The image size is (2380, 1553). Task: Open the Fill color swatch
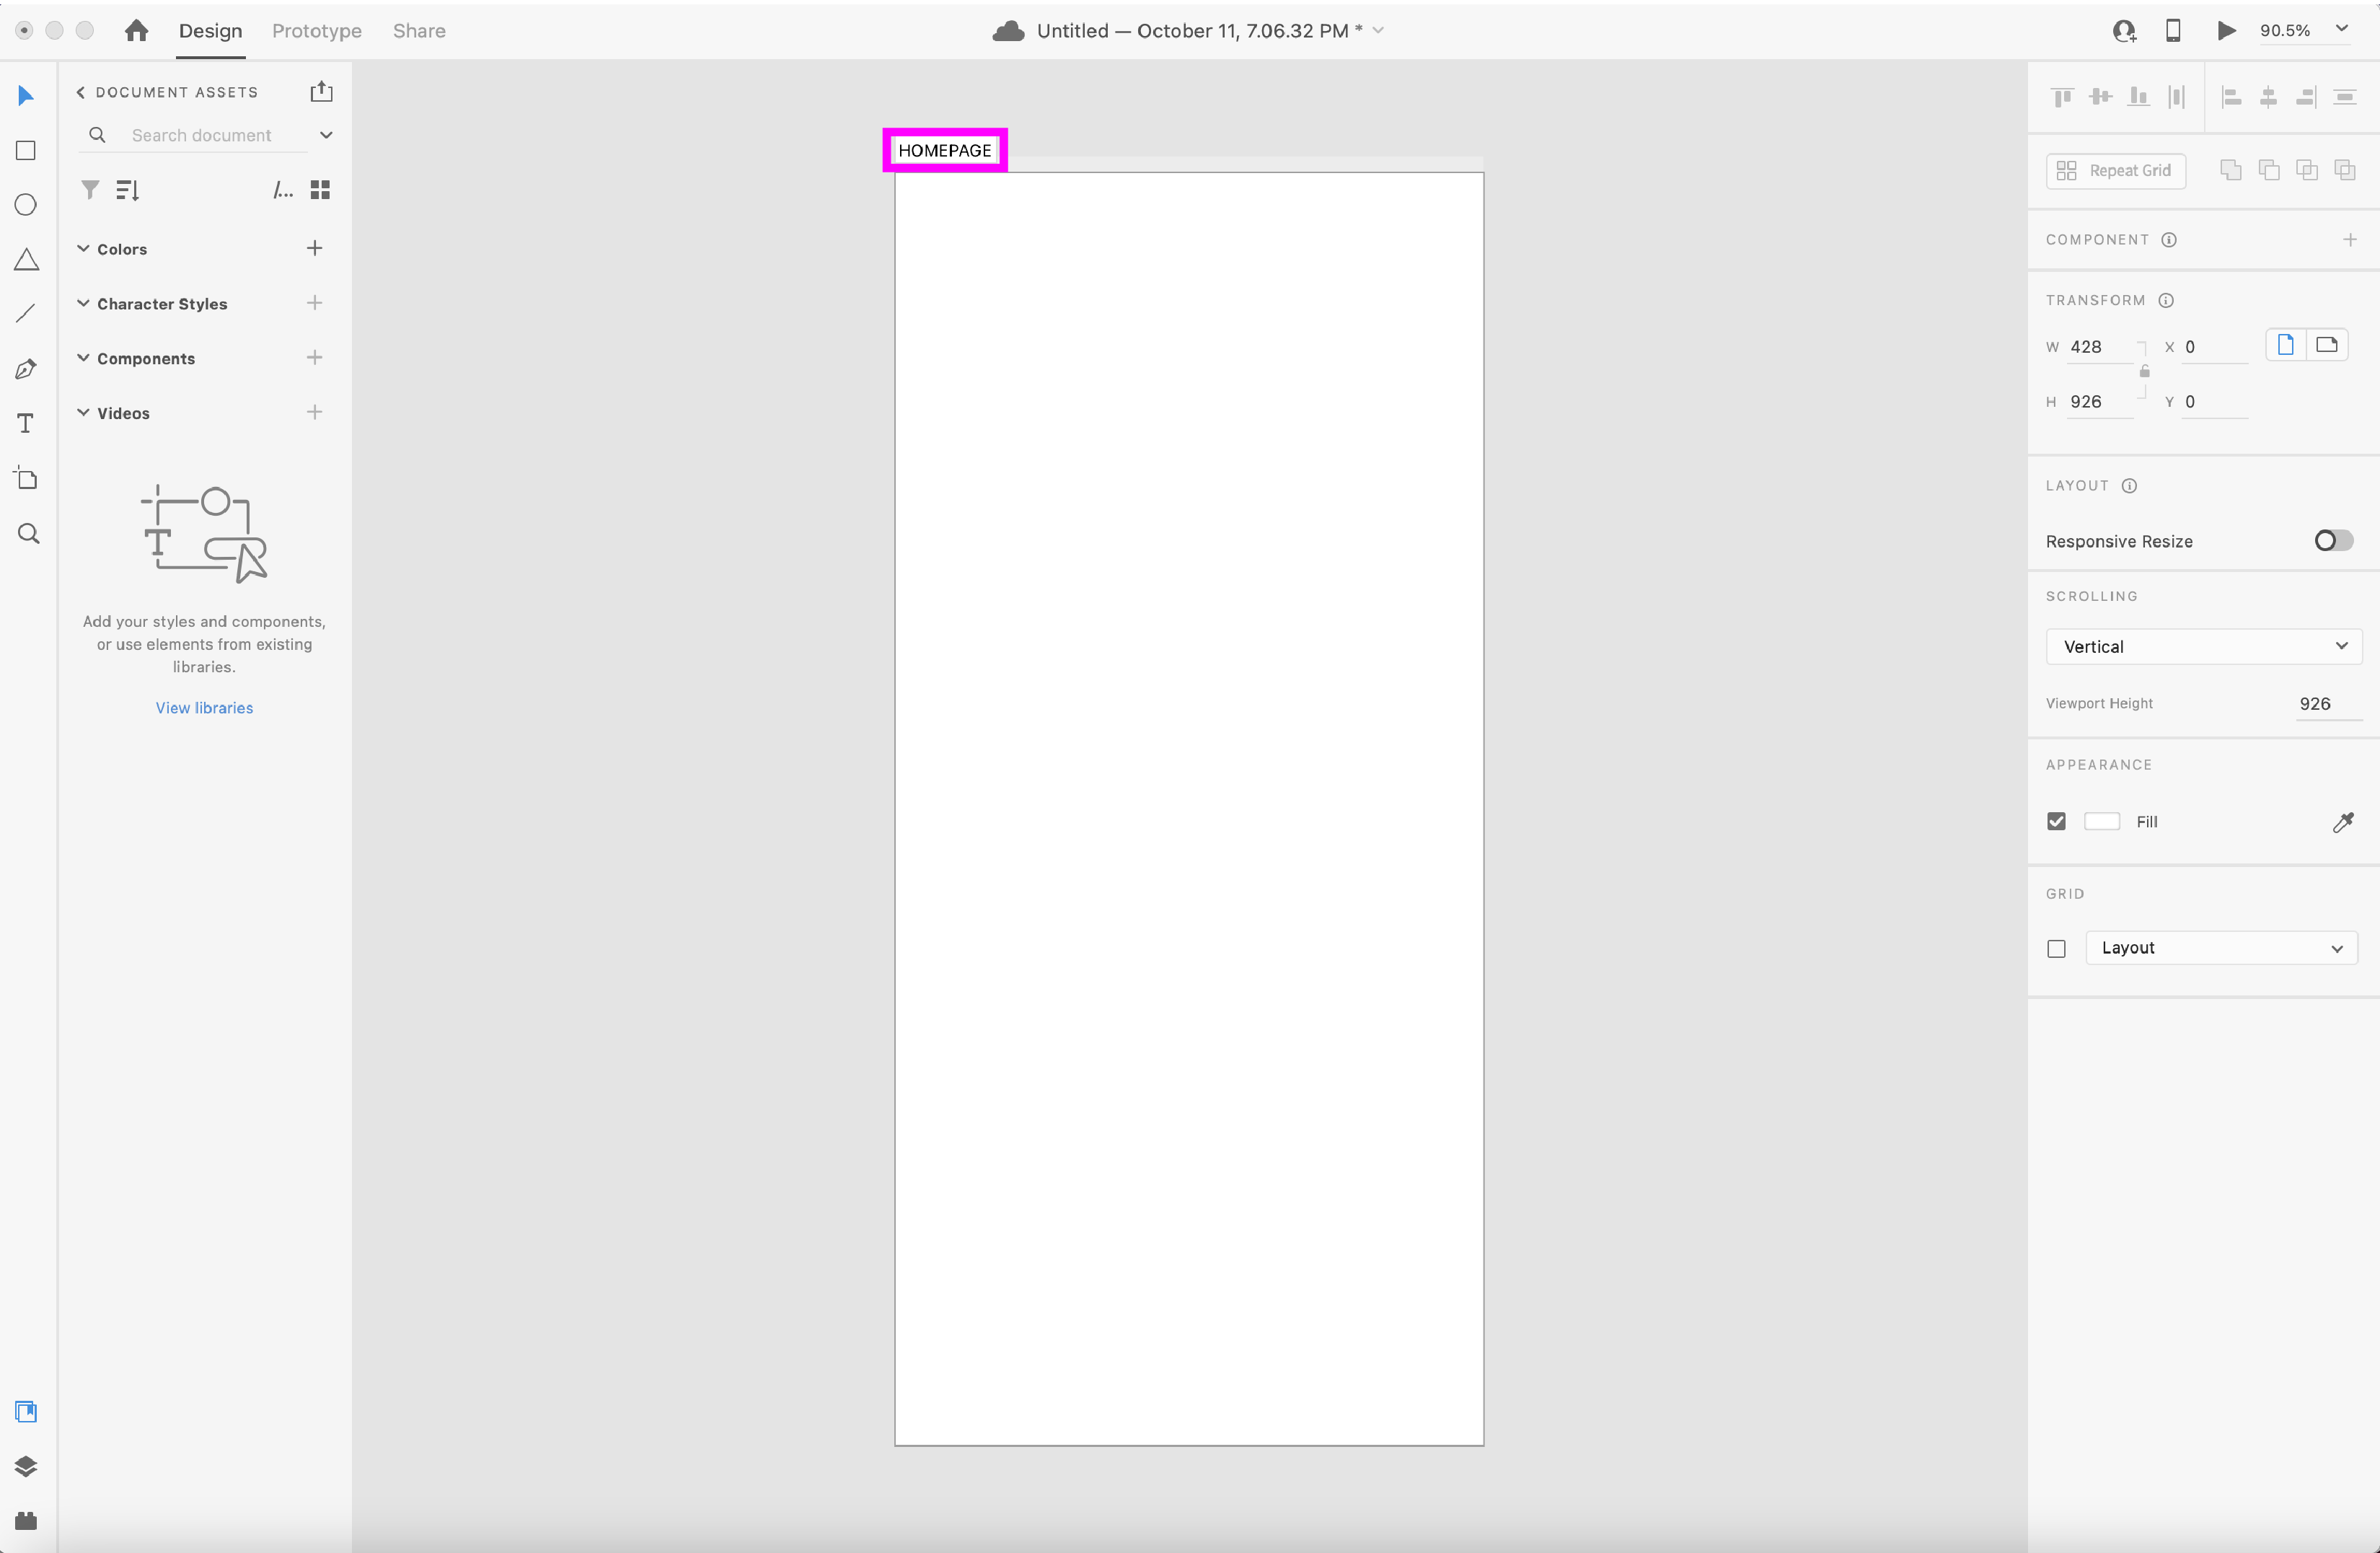click(2101, 822)
